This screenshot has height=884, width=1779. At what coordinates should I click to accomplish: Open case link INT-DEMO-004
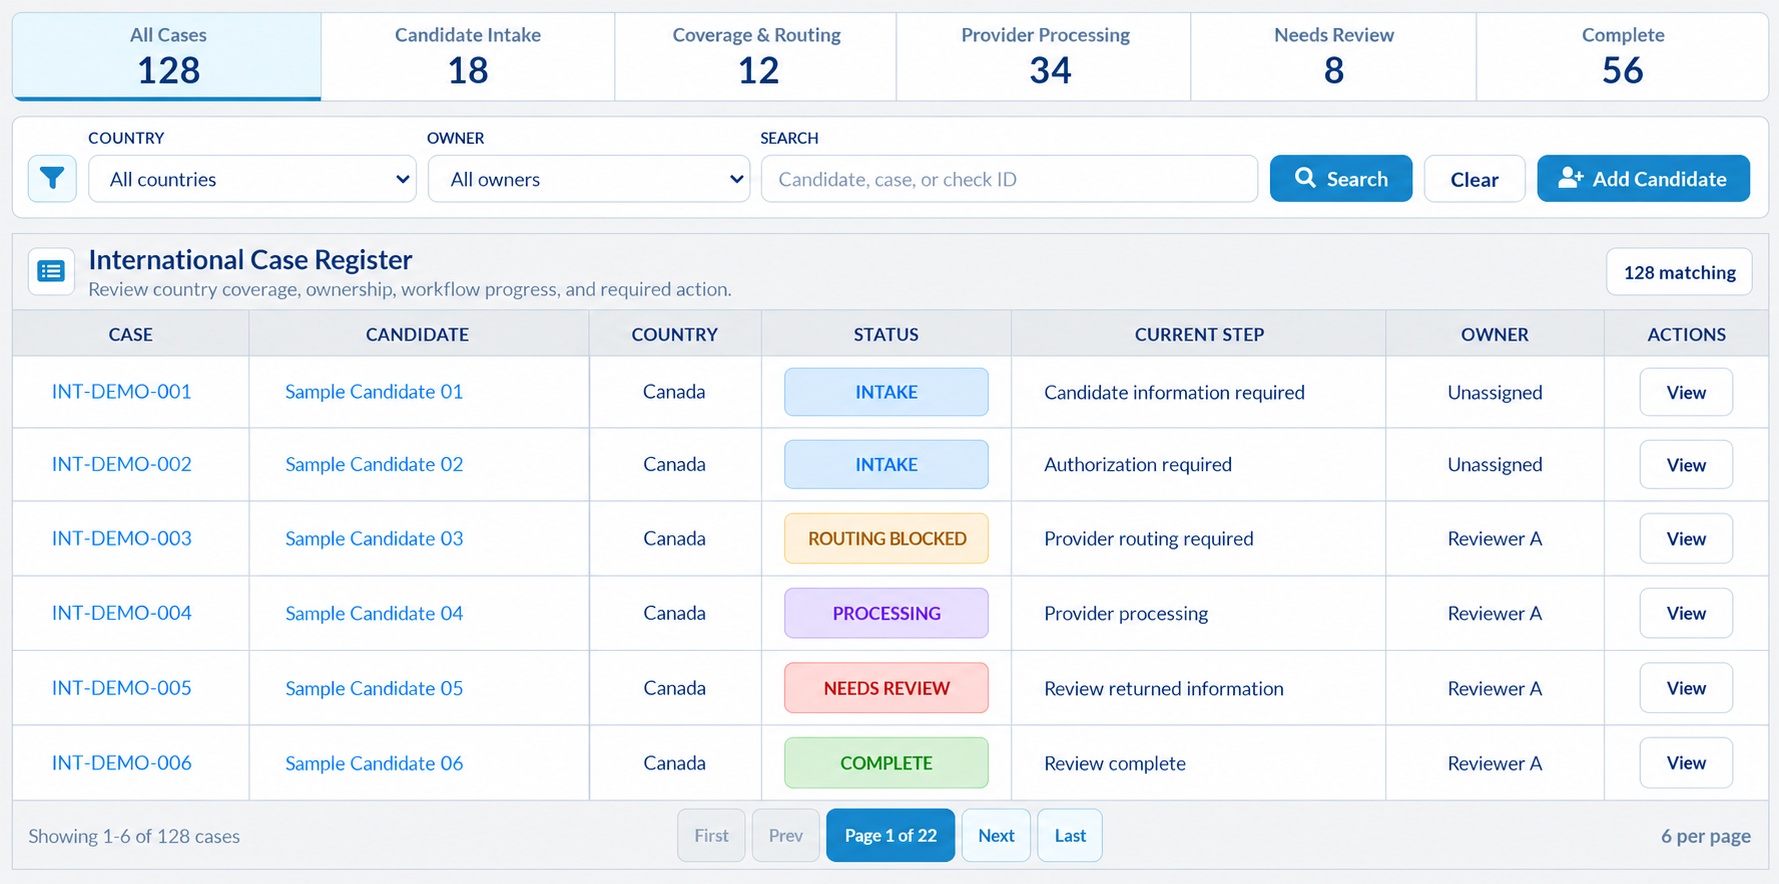tap(122, 613)
